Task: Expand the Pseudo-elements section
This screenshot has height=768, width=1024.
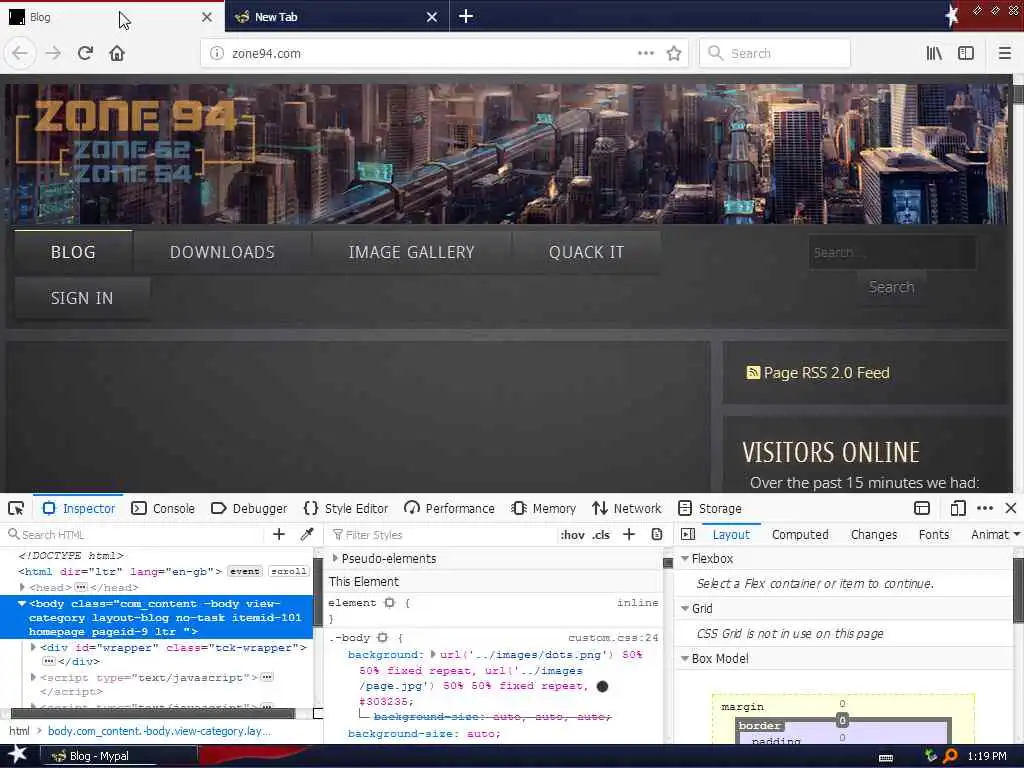Action: [x=335, y=558]
